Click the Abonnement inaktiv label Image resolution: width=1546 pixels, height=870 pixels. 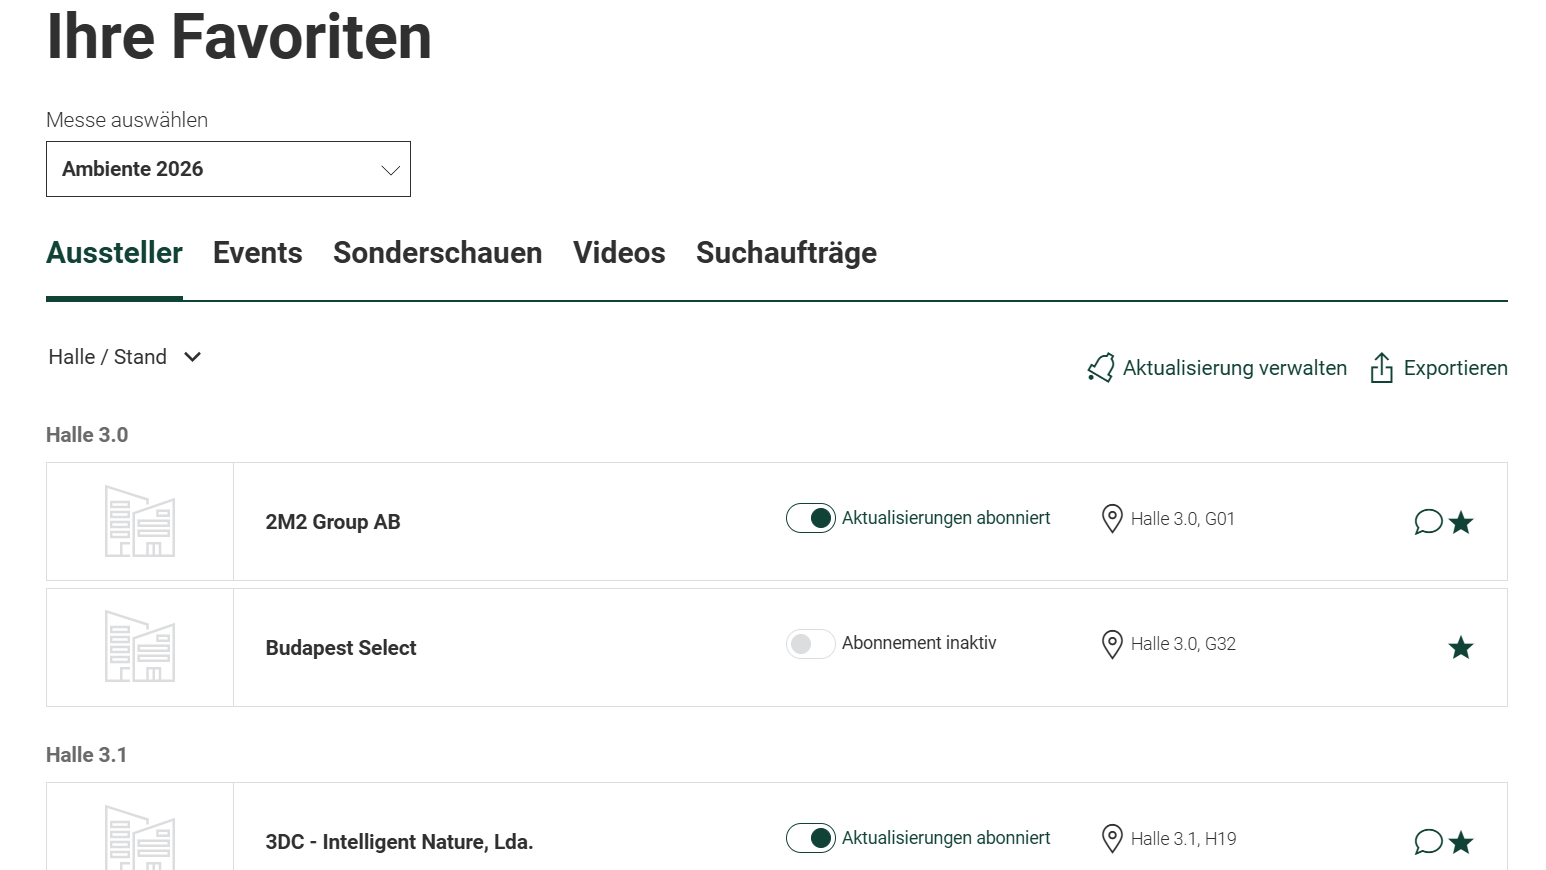[x=919, y=643]
